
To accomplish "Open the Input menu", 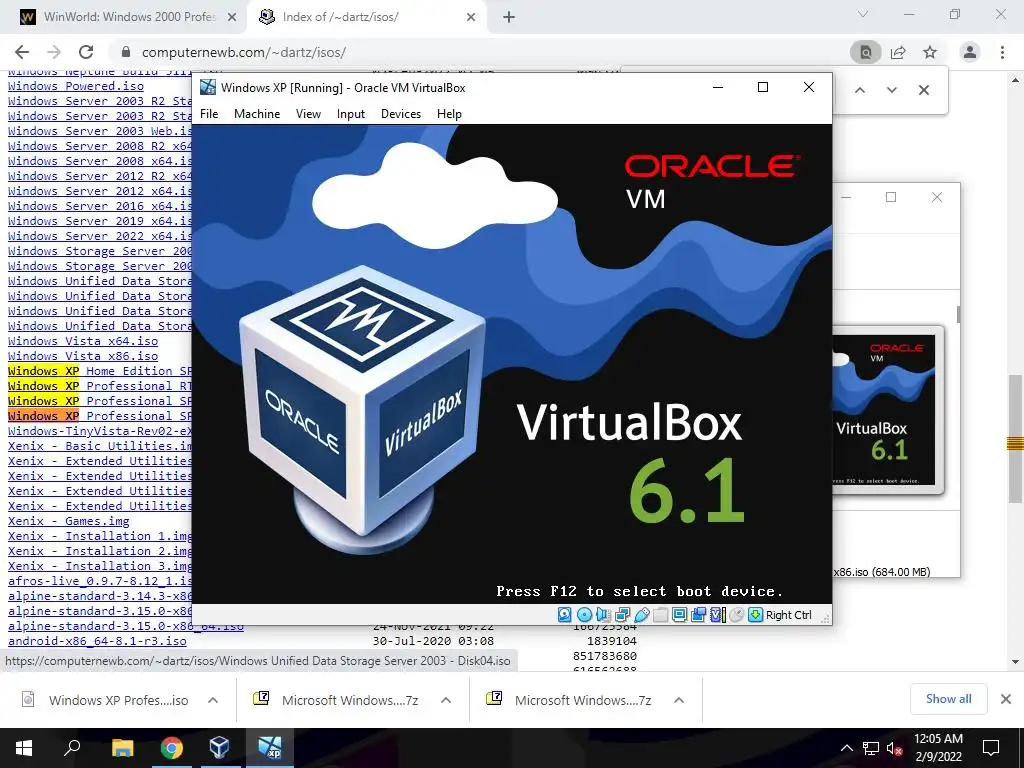I will (351, 114).
